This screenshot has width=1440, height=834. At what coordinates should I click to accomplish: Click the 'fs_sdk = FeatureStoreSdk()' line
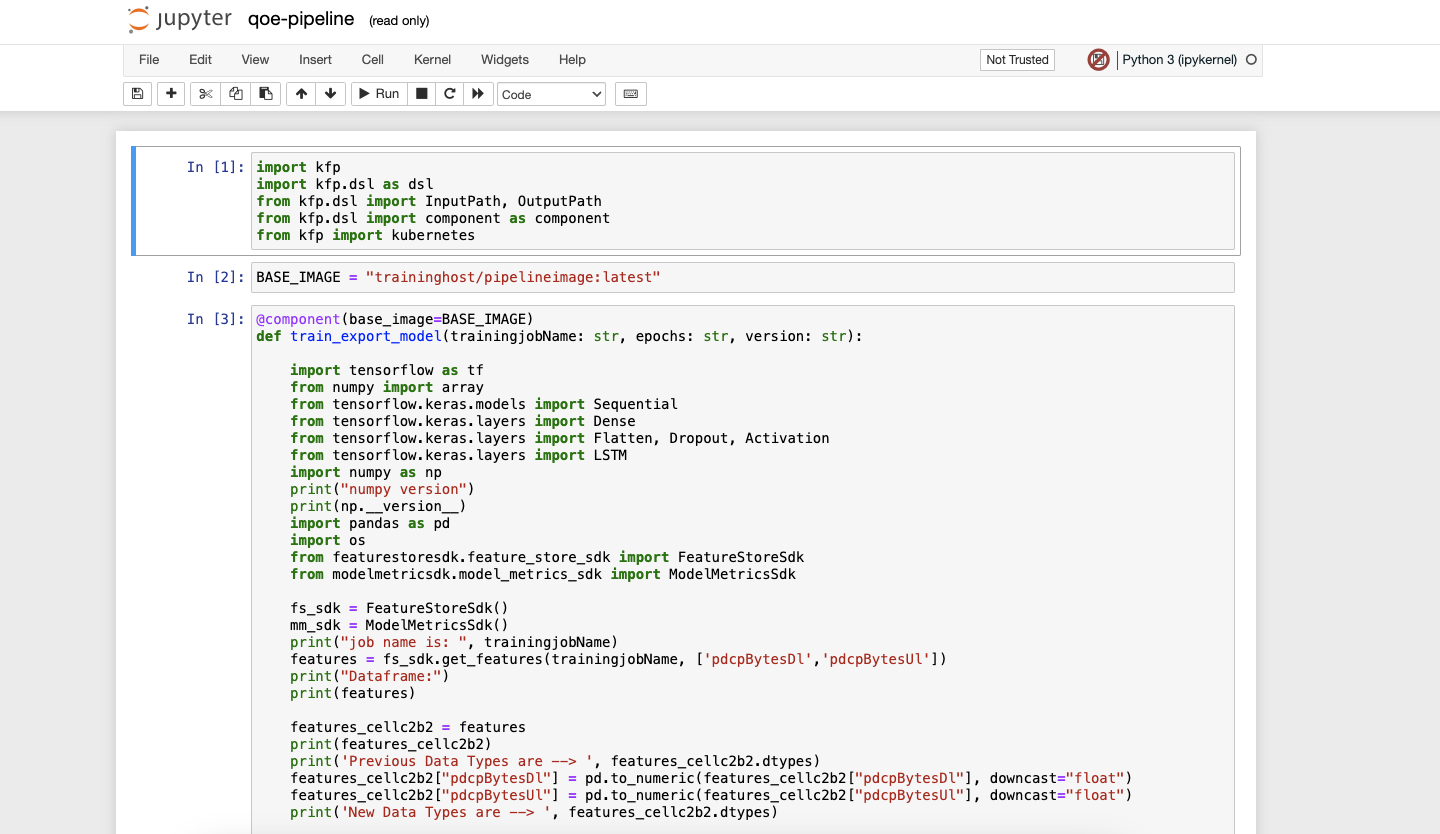399,608
